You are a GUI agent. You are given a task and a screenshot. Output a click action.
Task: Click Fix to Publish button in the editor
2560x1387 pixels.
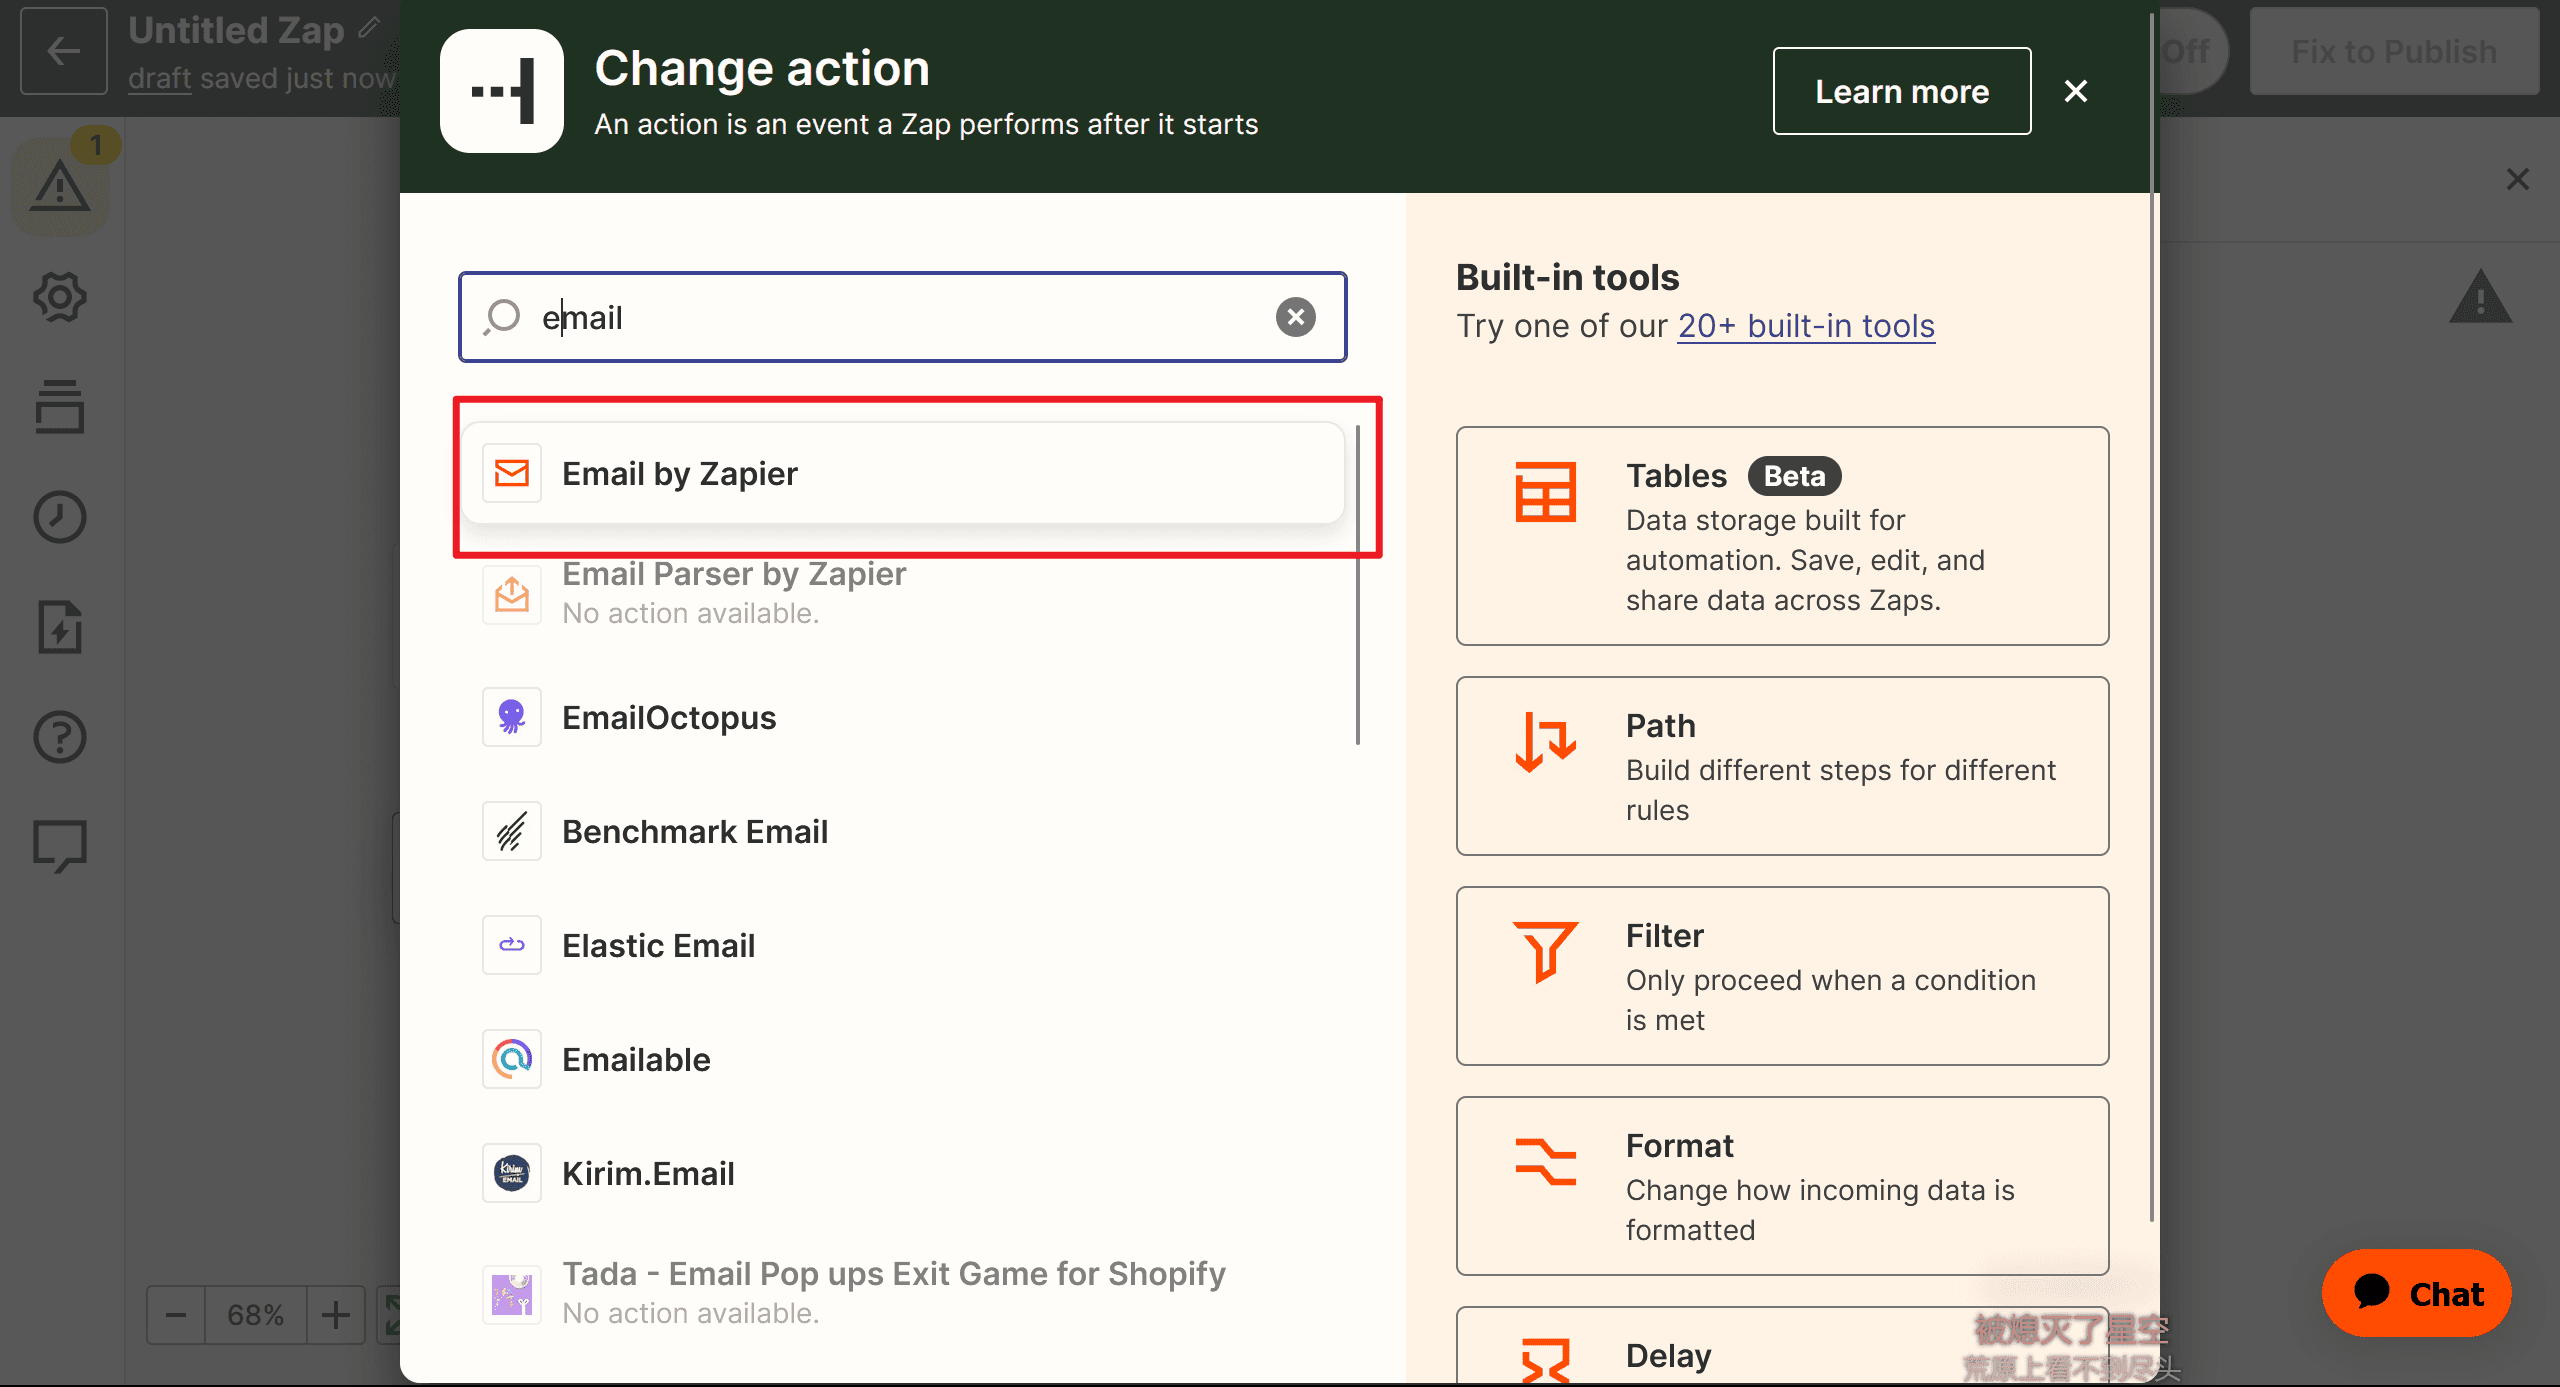[2394, 51]
